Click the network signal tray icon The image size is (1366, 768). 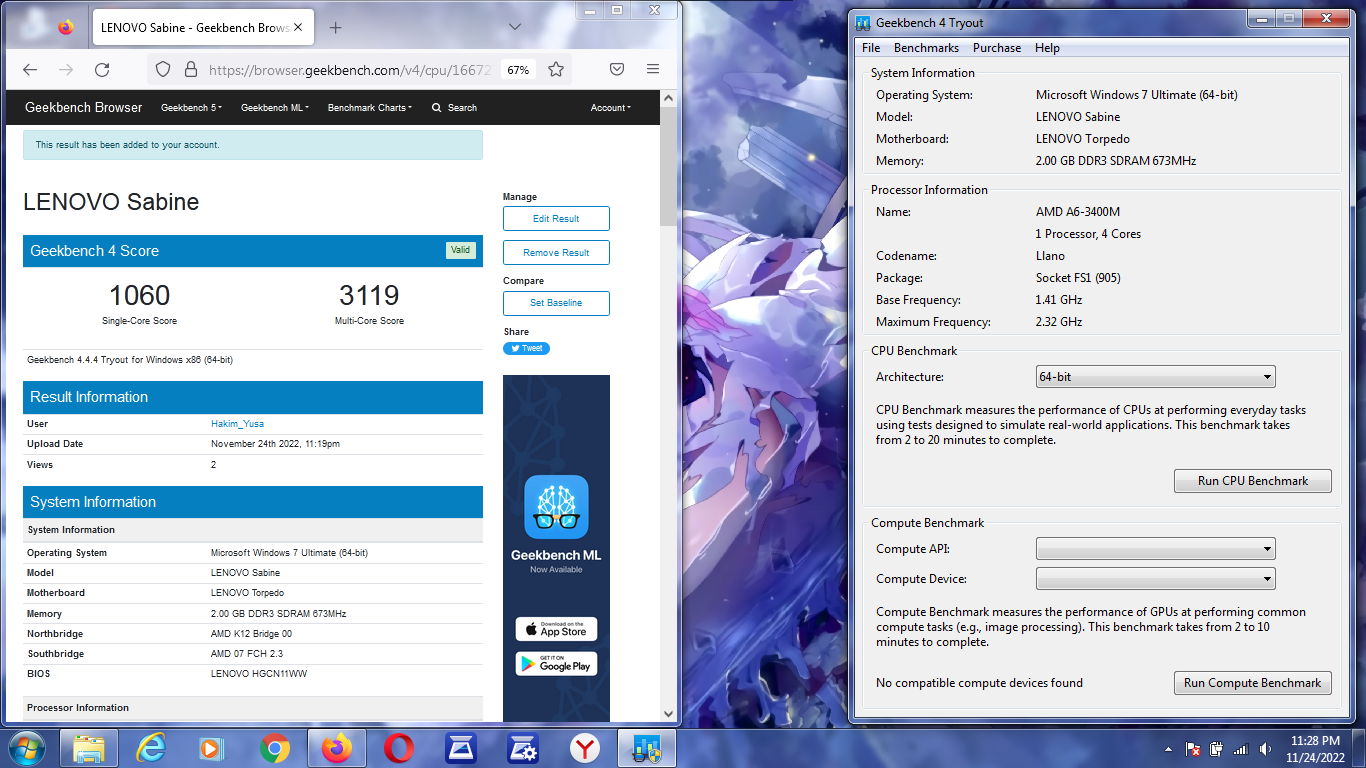(1241, 748)
